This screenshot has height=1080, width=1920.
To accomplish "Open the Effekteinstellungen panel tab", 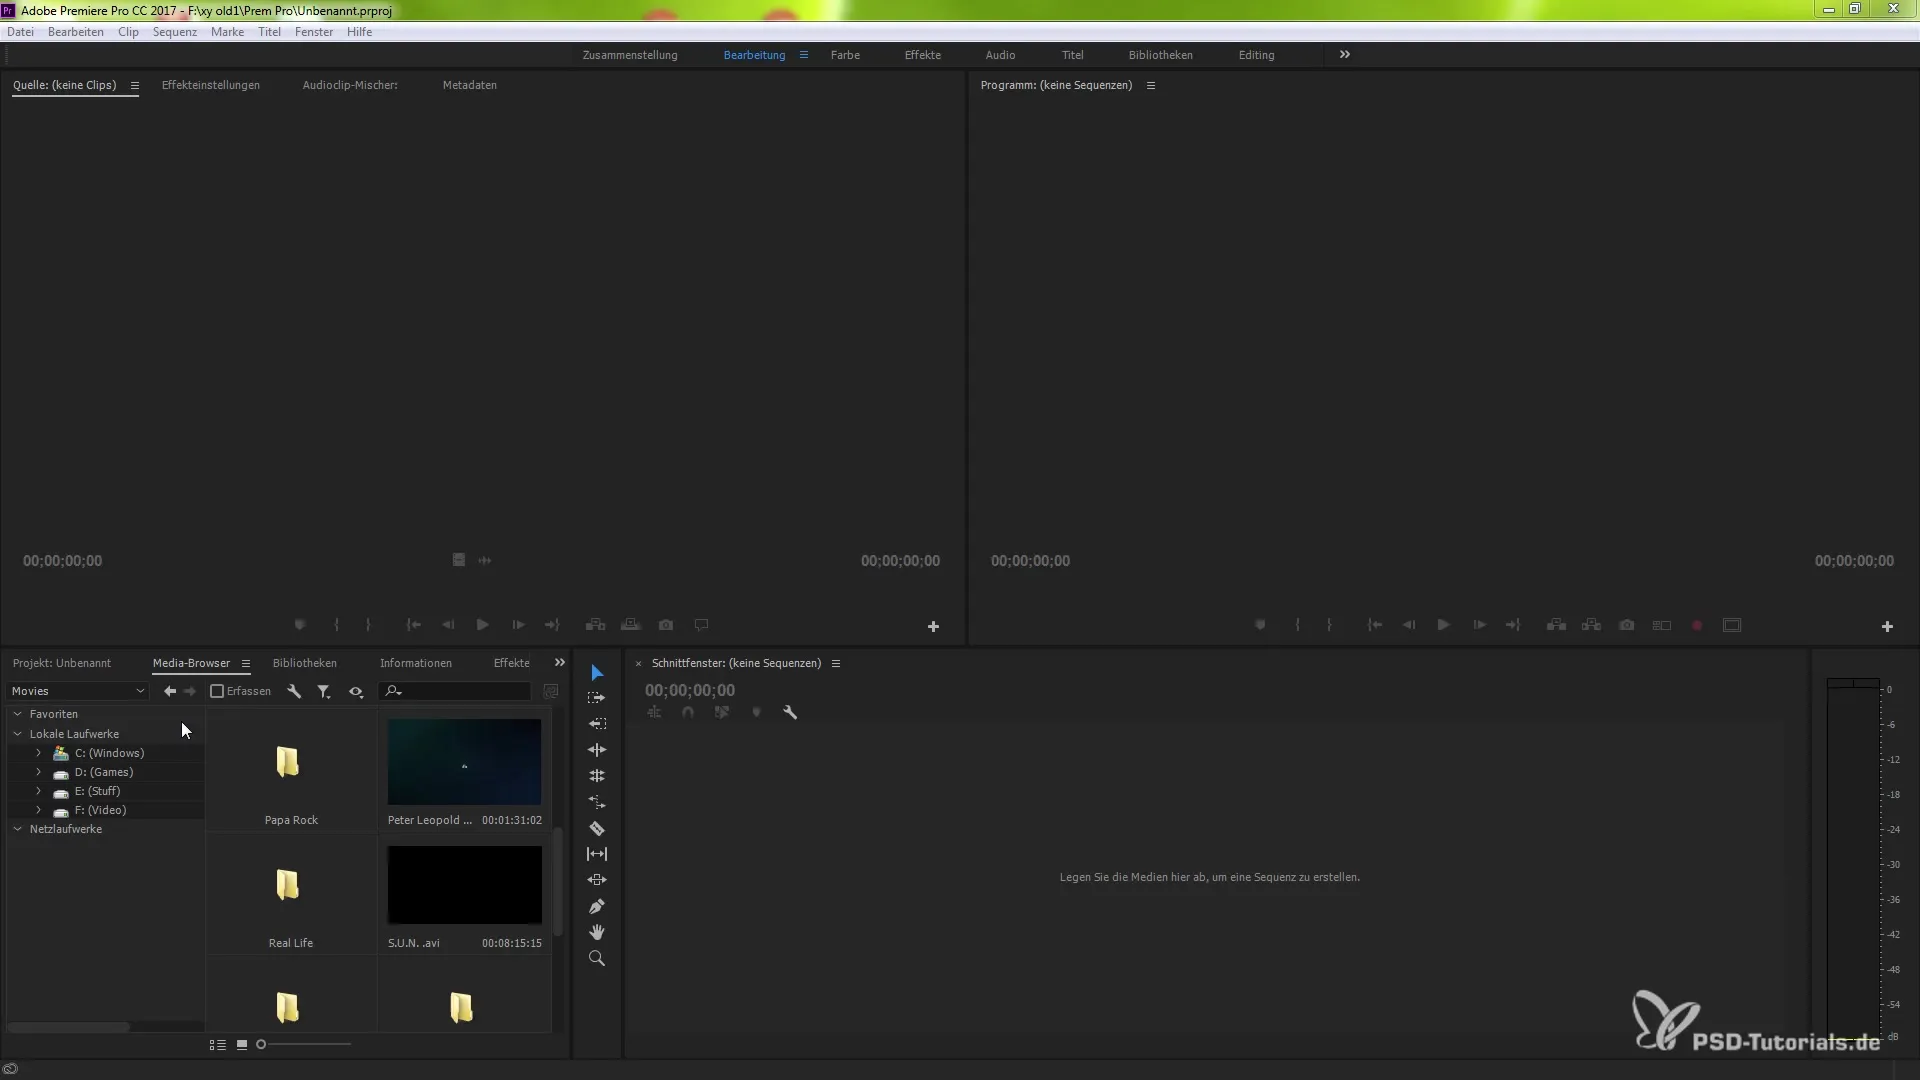I will click(x=210, y=85).
